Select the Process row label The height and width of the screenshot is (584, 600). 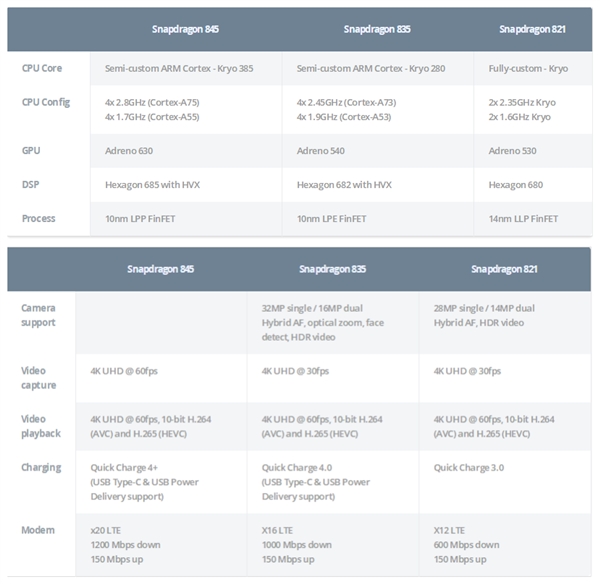pos(39,218)
